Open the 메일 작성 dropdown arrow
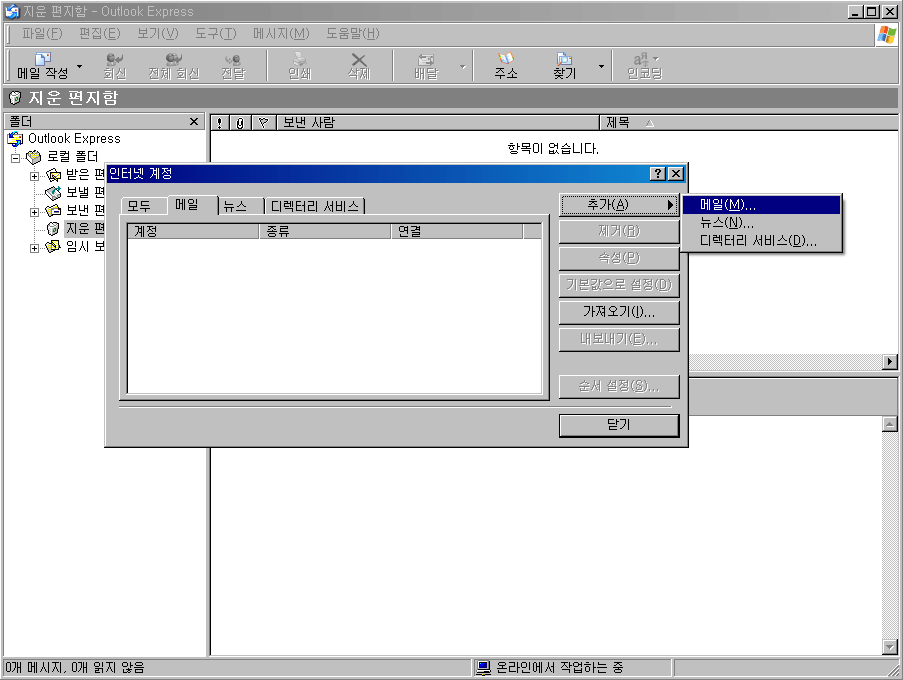 pos(79,66)
